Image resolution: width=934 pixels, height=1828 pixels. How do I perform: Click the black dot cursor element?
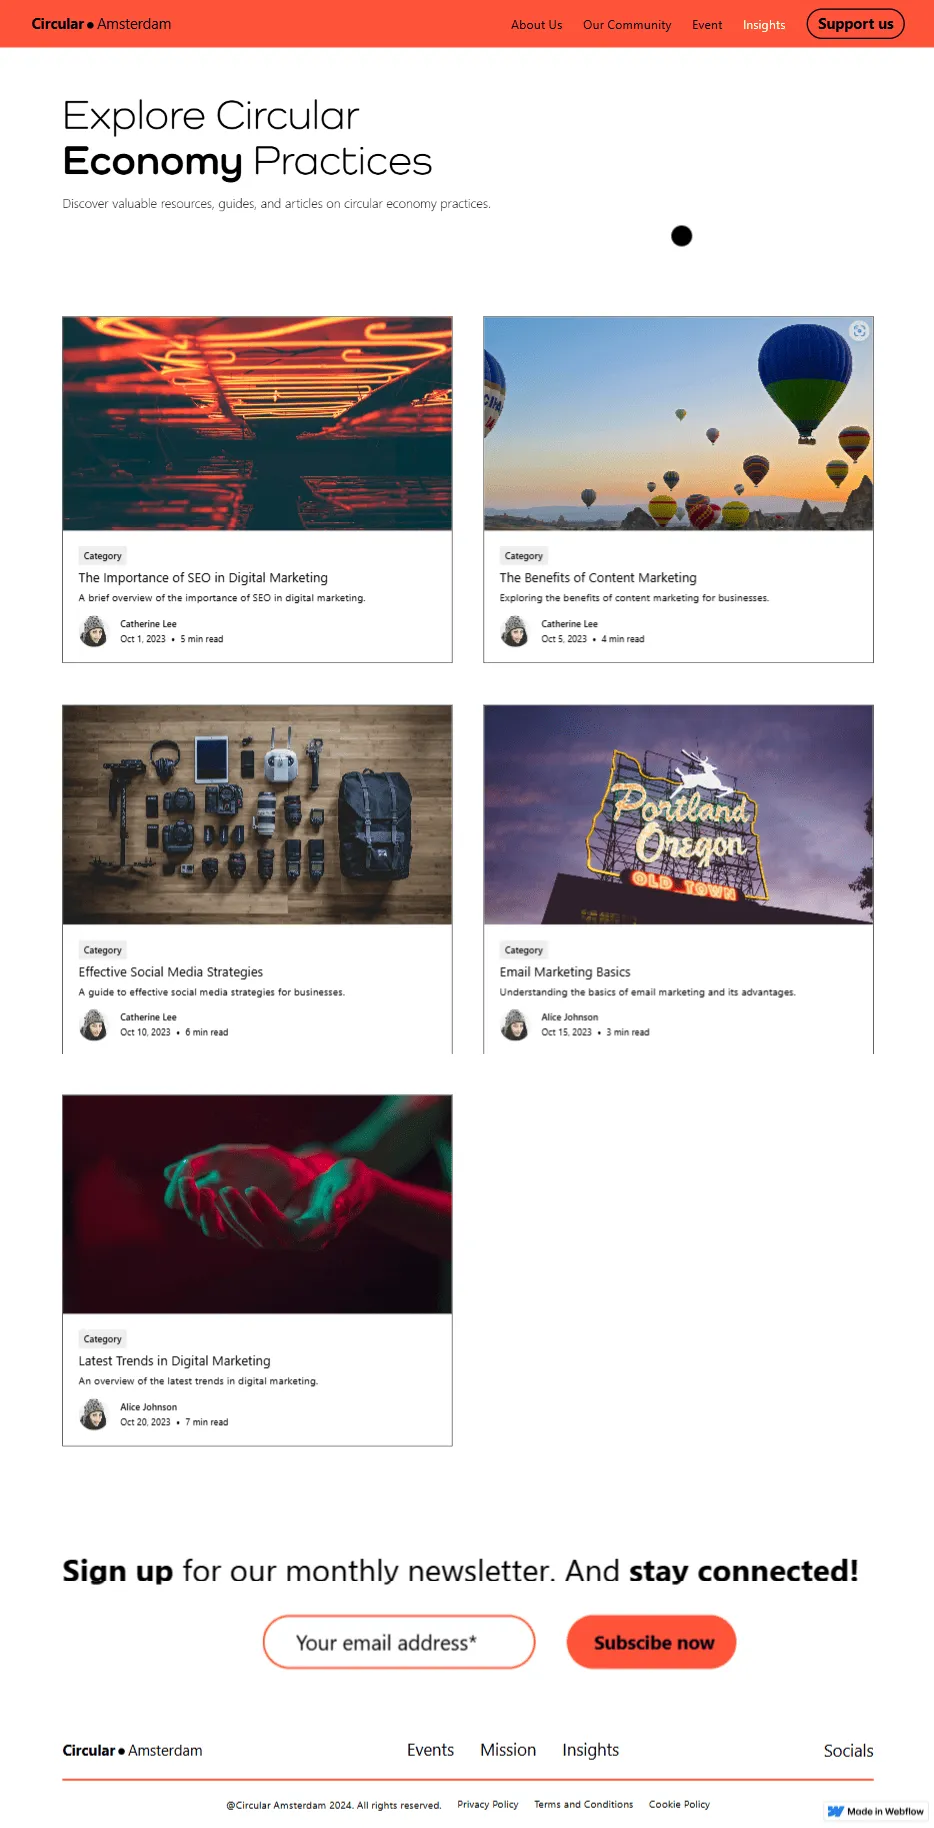pos(681,236)
